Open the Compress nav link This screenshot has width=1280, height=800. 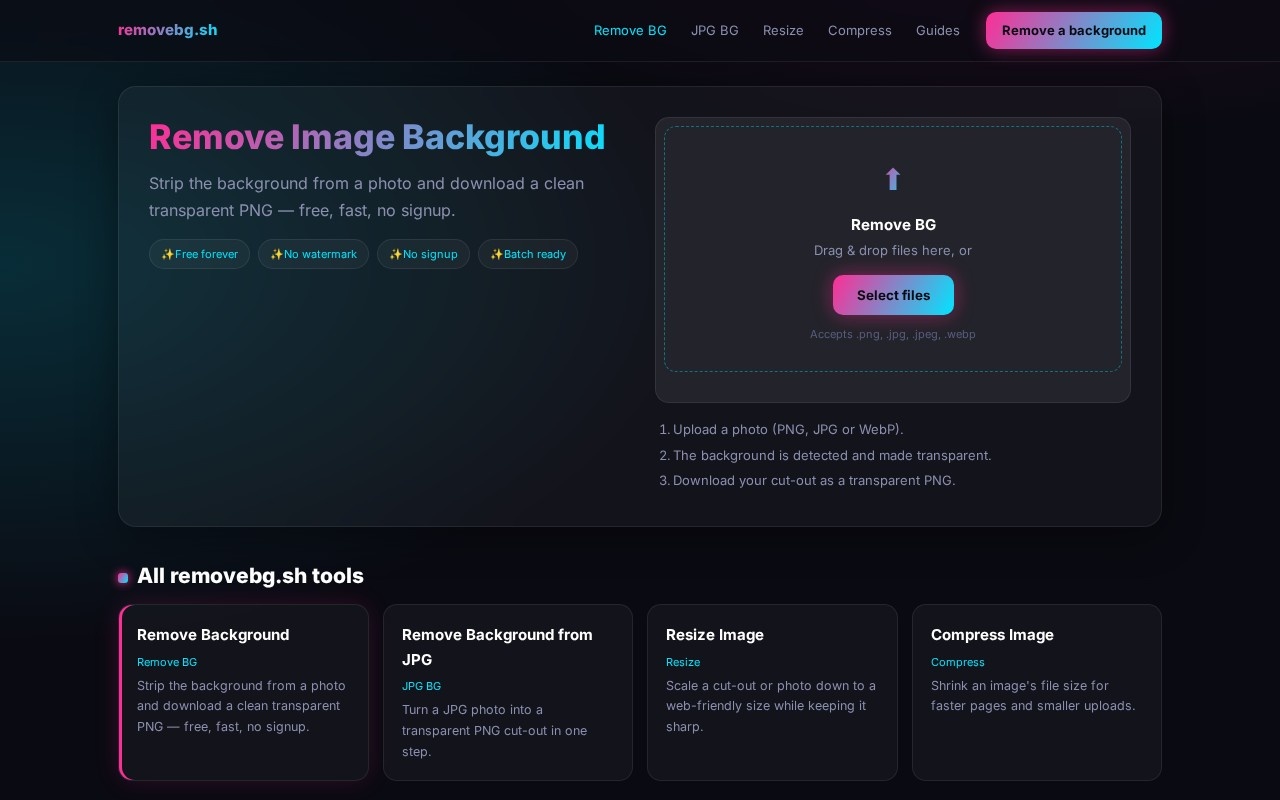pyautogui.click(x=860, y=30)
